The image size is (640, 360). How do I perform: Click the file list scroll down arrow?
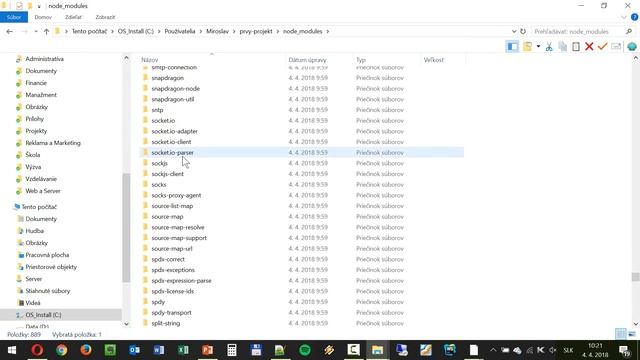click(x=636, y=324)
